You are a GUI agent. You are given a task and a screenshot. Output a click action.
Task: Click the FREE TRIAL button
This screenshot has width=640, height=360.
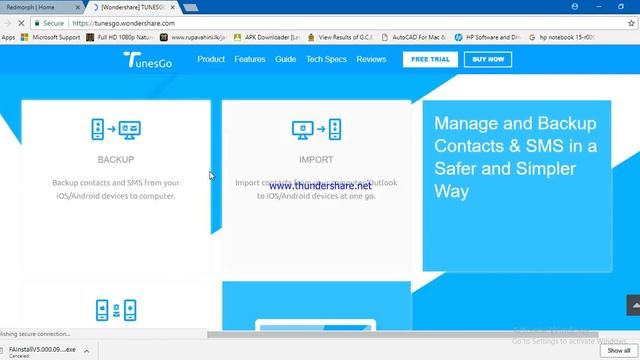point(430,59)
